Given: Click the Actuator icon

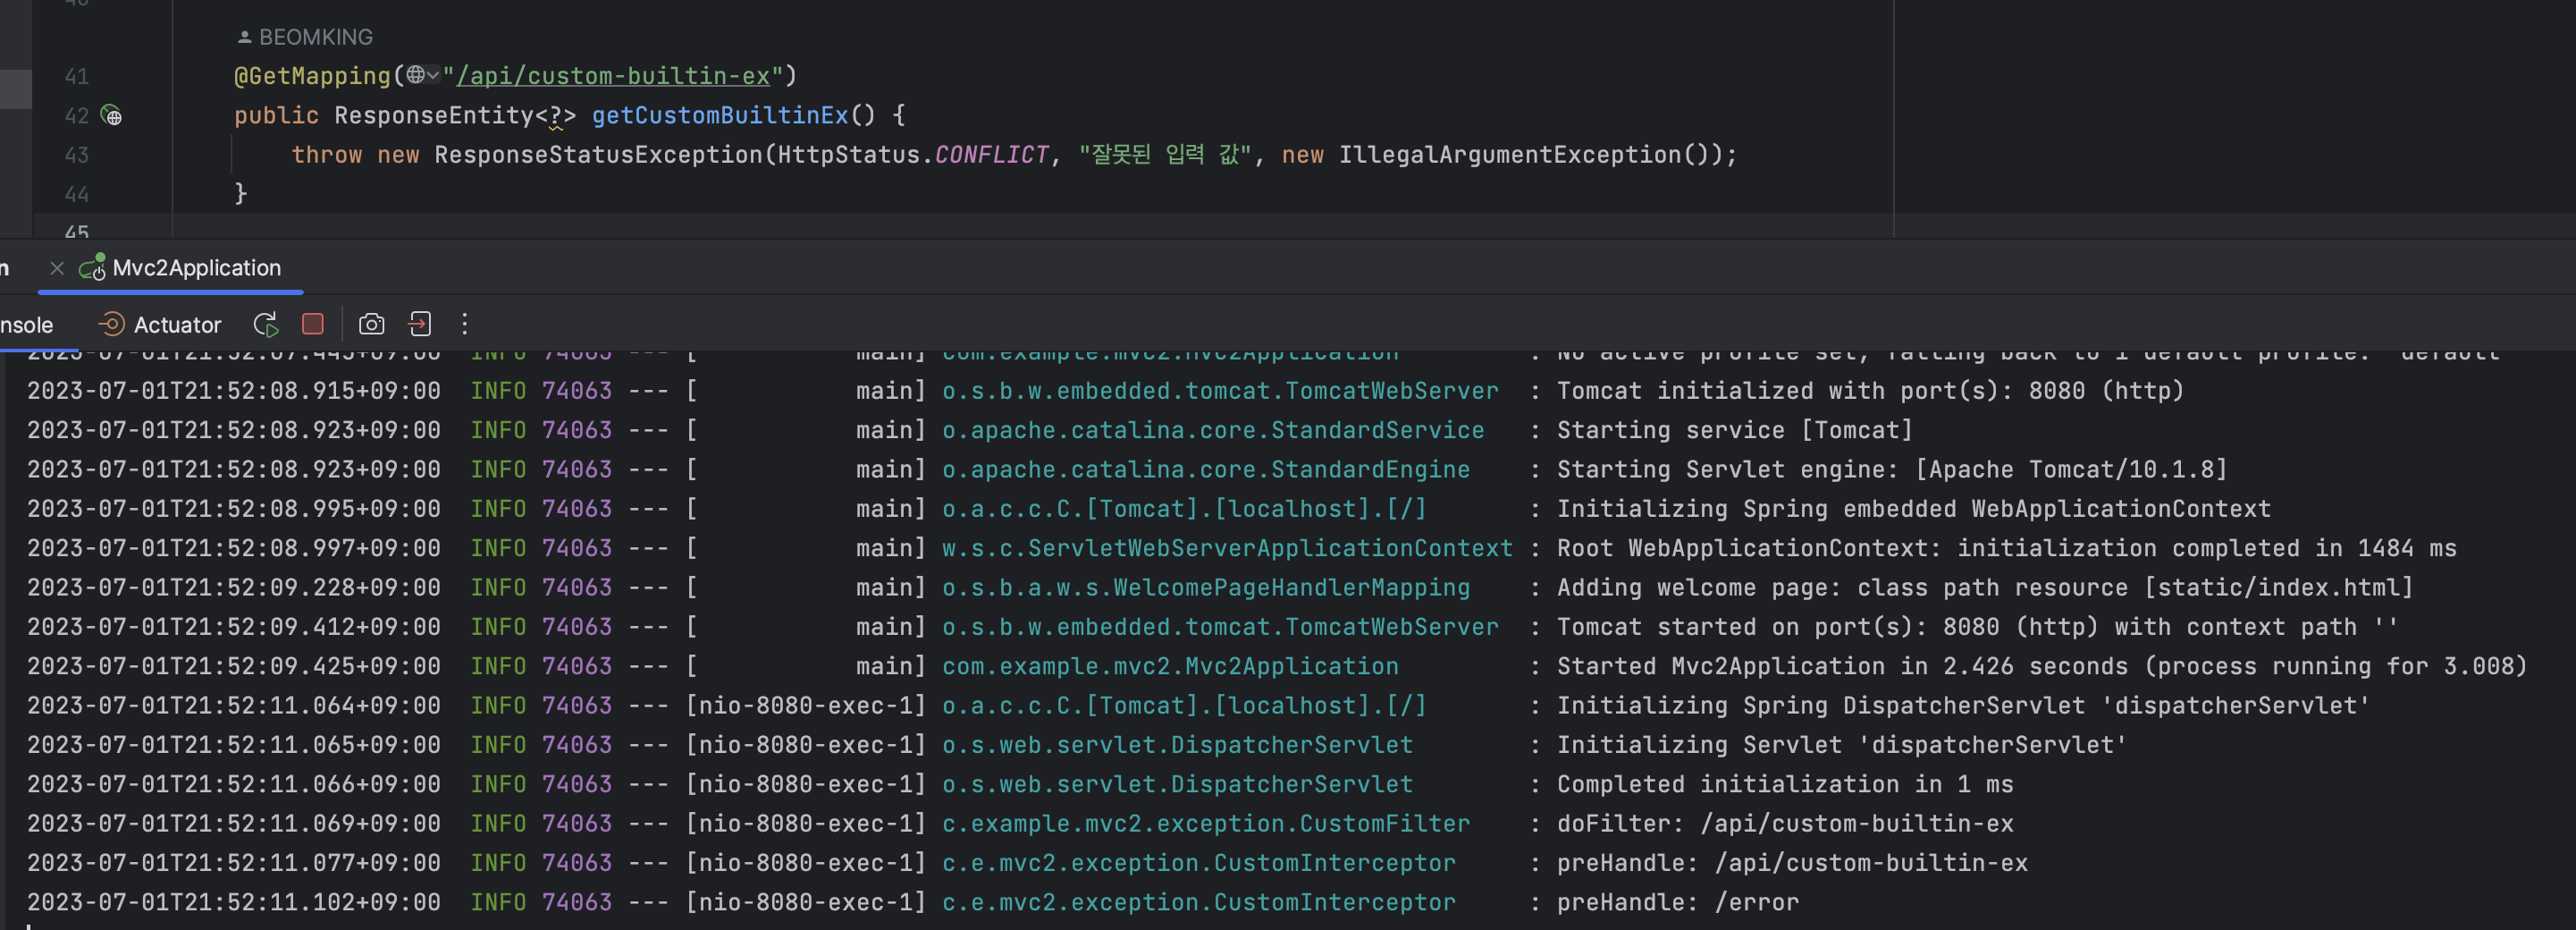Looking at the screenshot, I should (x=111, y=324).
